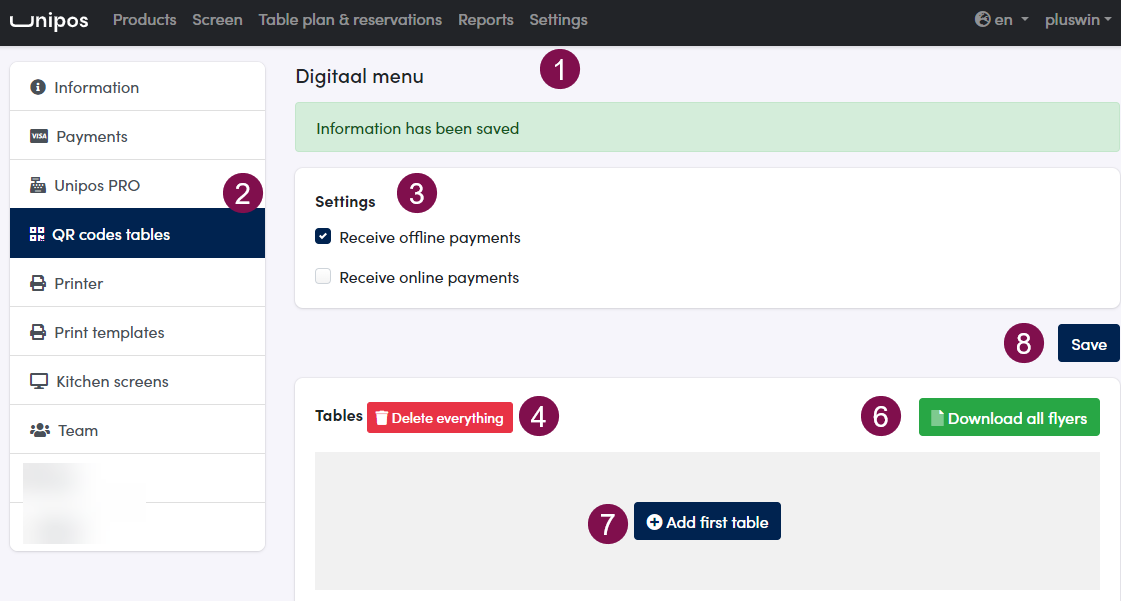Open Kitchen screens section
This screenshot has height=601, width=1121.
point(137,381)
